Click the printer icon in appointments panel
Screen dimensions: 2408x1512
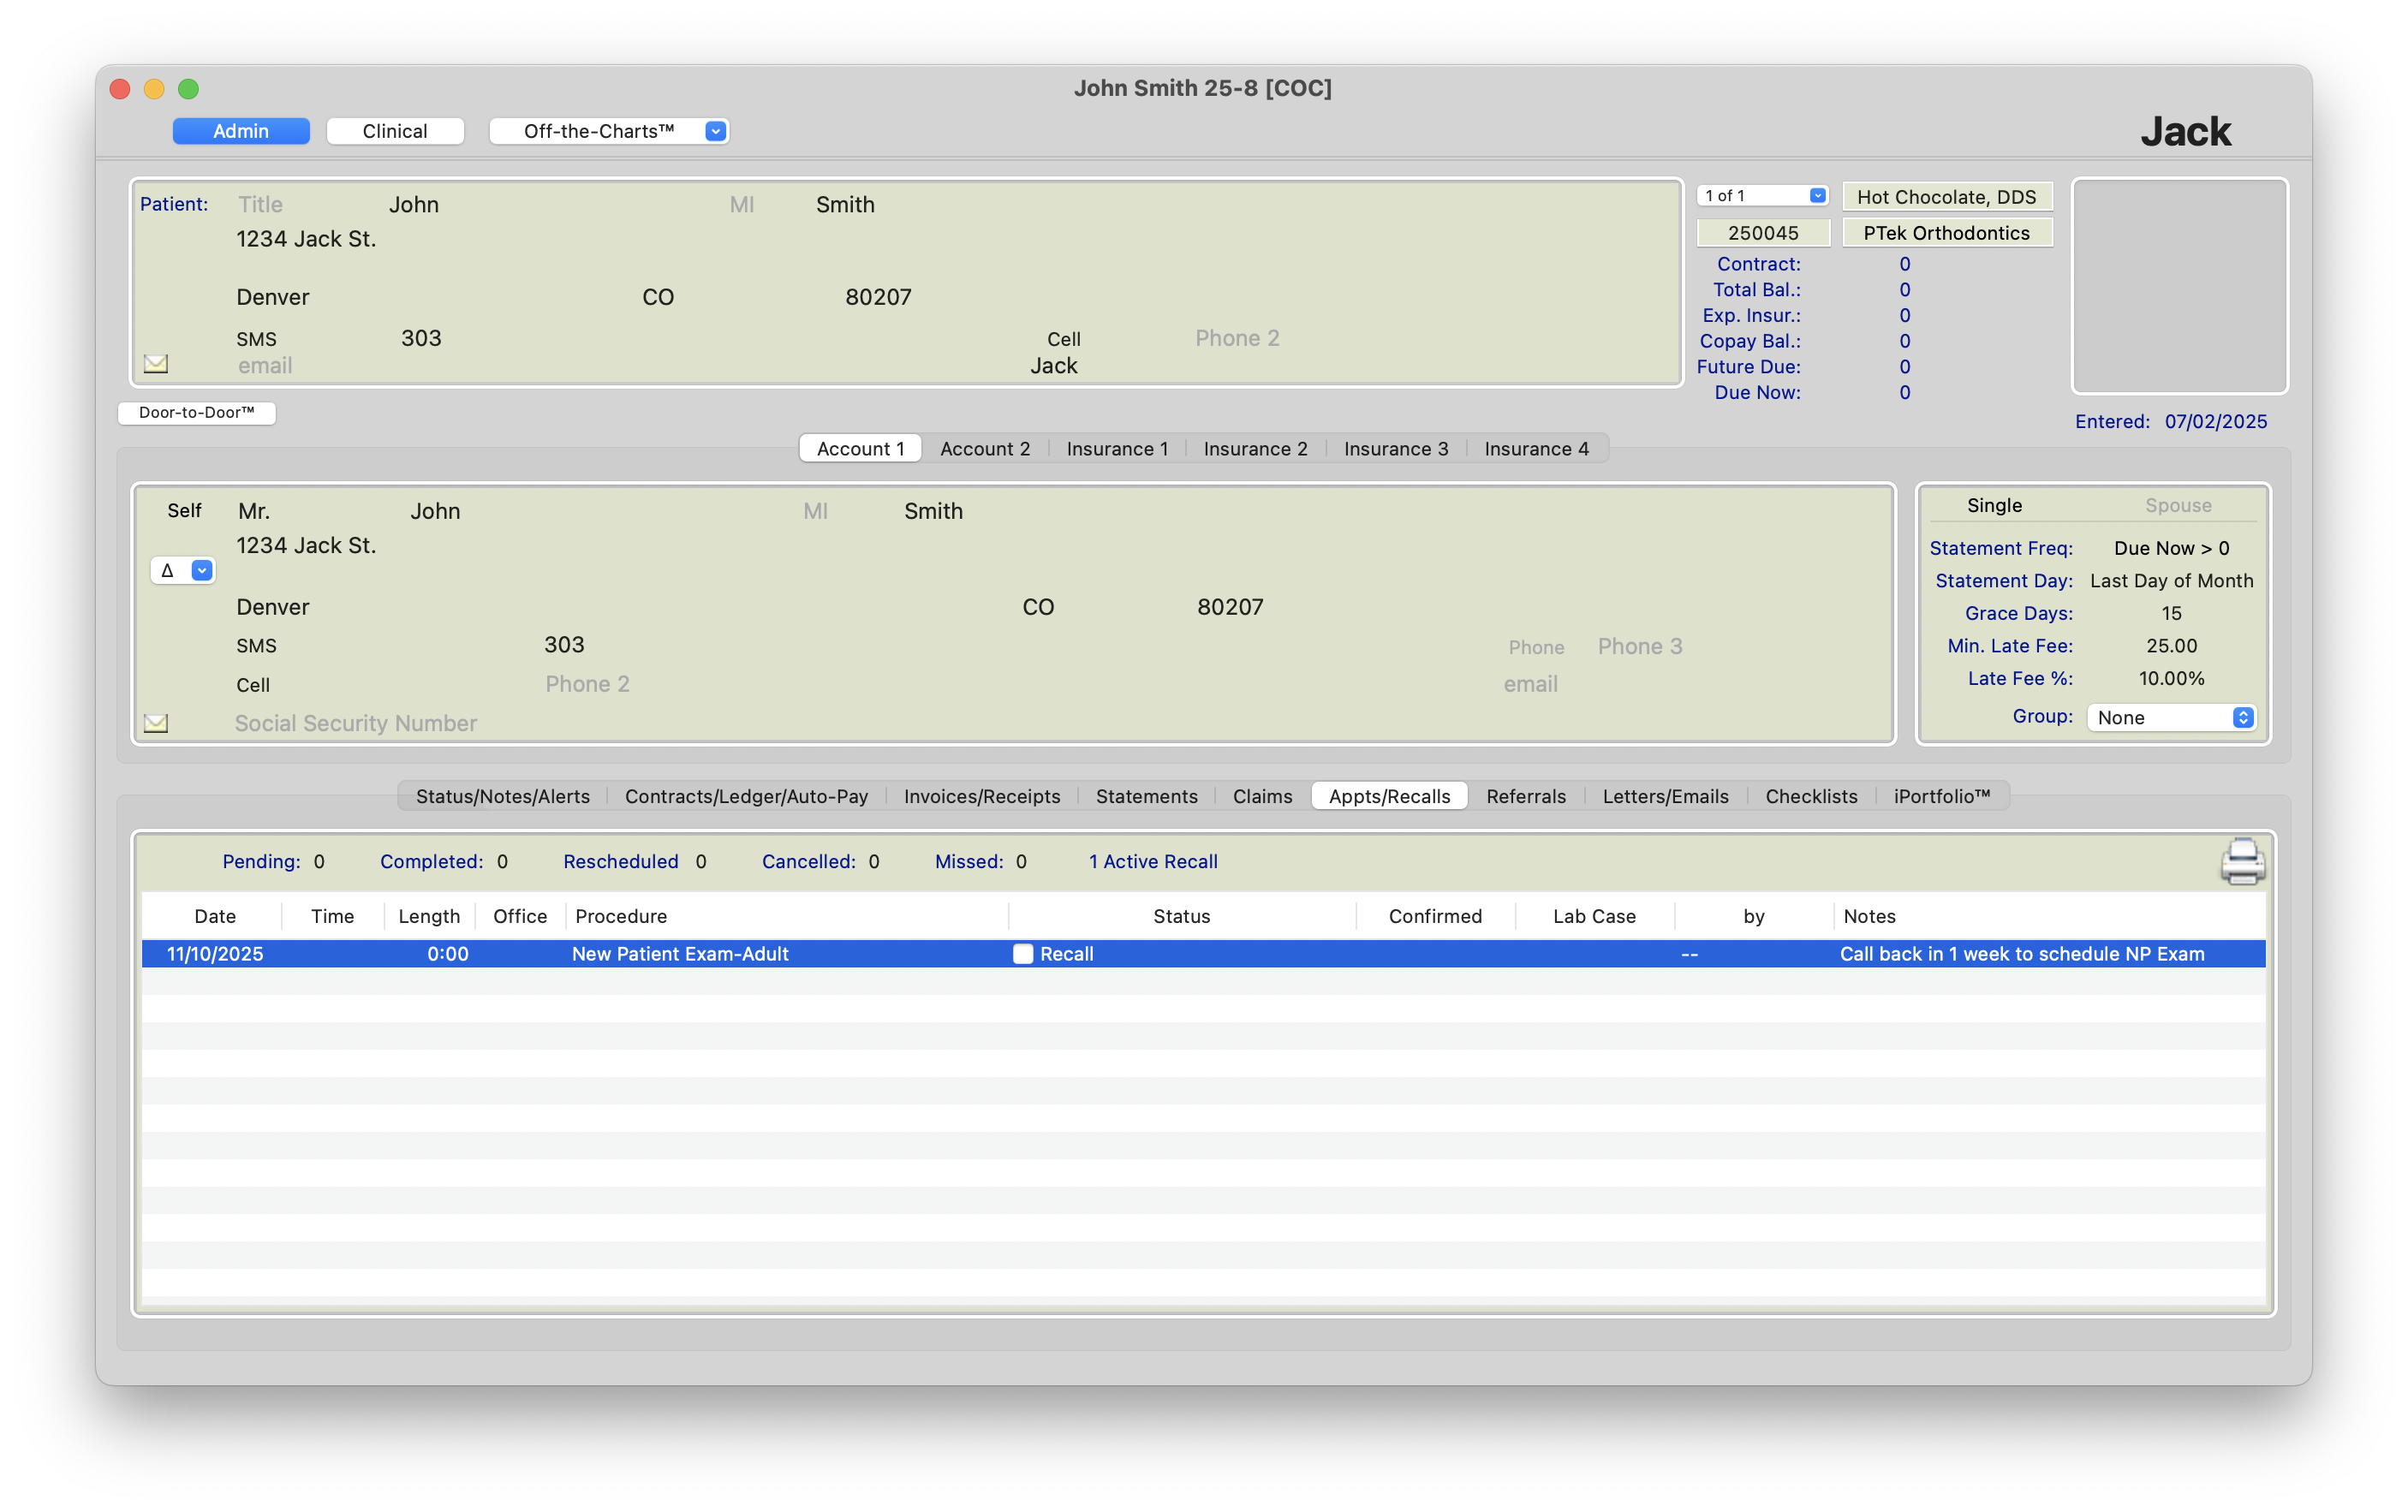tap(2242, 861)
